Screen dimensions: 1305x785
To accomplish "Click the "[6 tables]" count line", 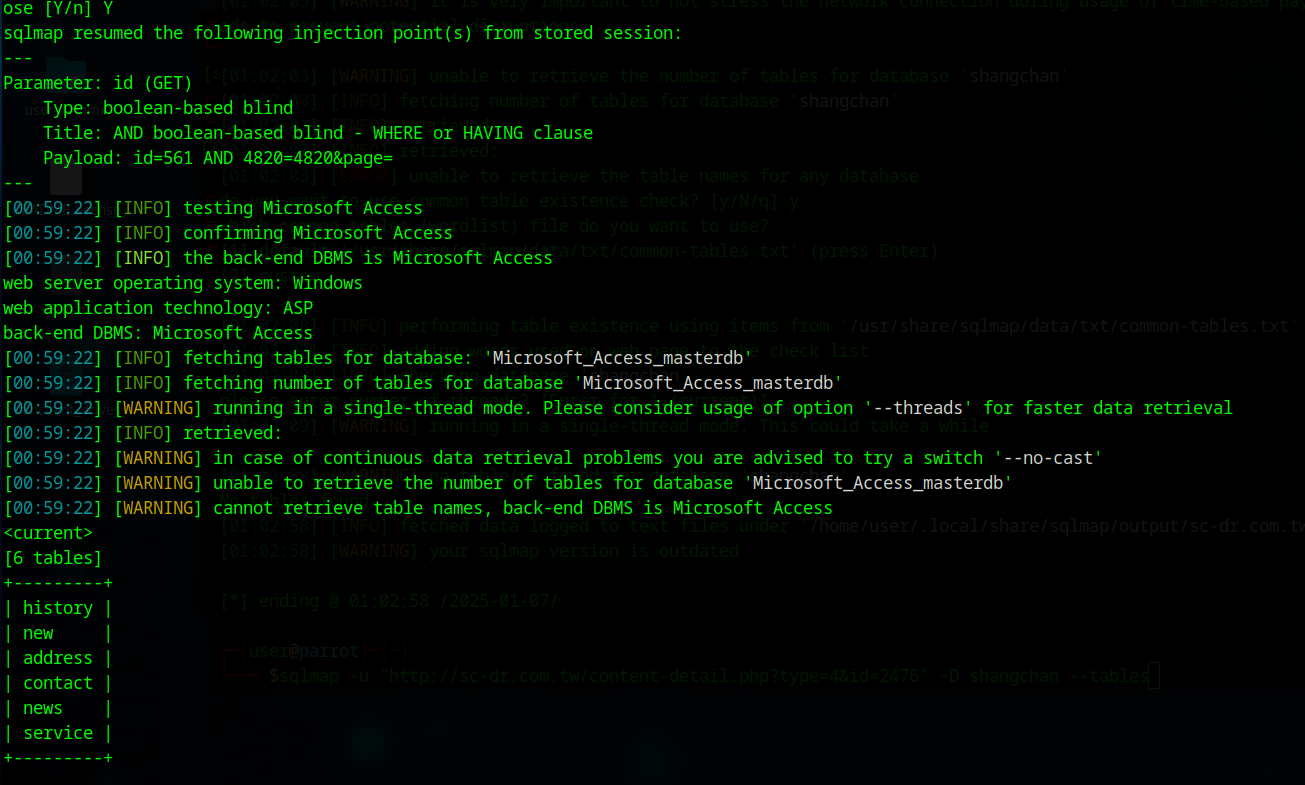I will (53, 558).
